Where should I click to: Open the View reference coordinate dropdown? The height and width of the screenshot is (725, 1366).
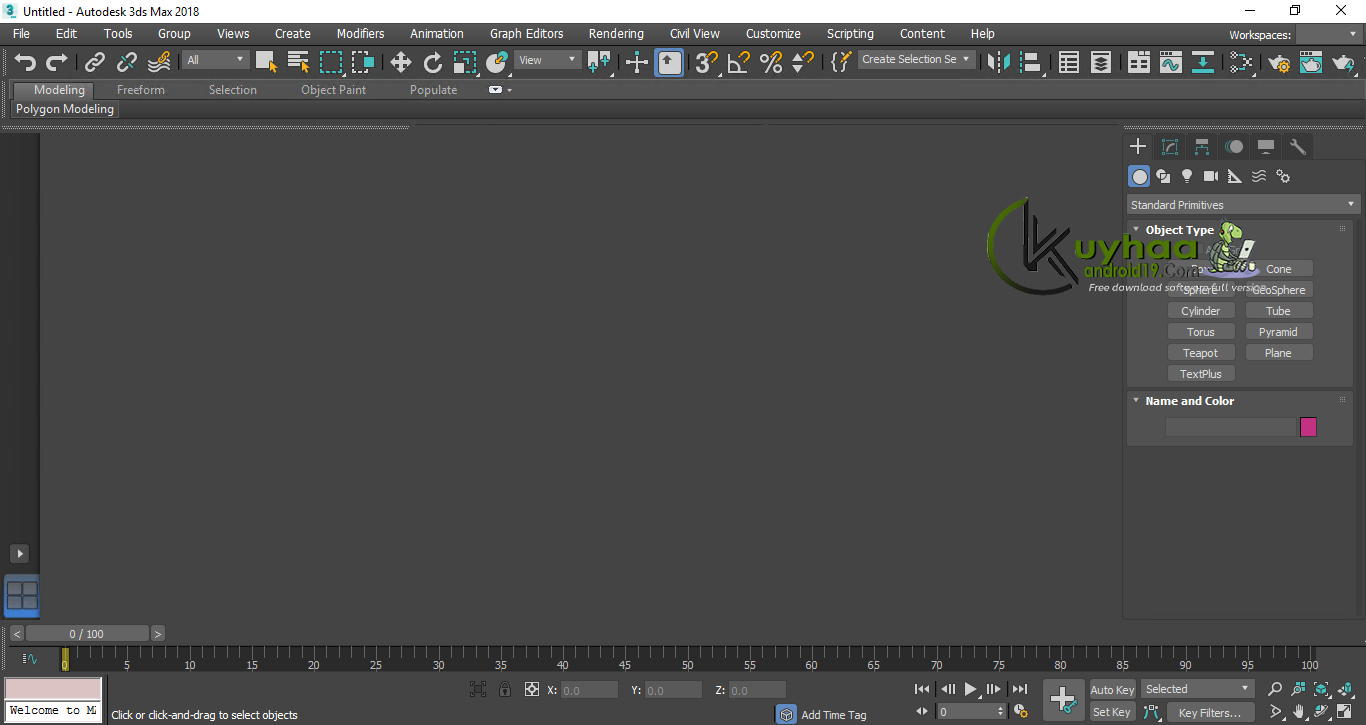tap(548, 60)
